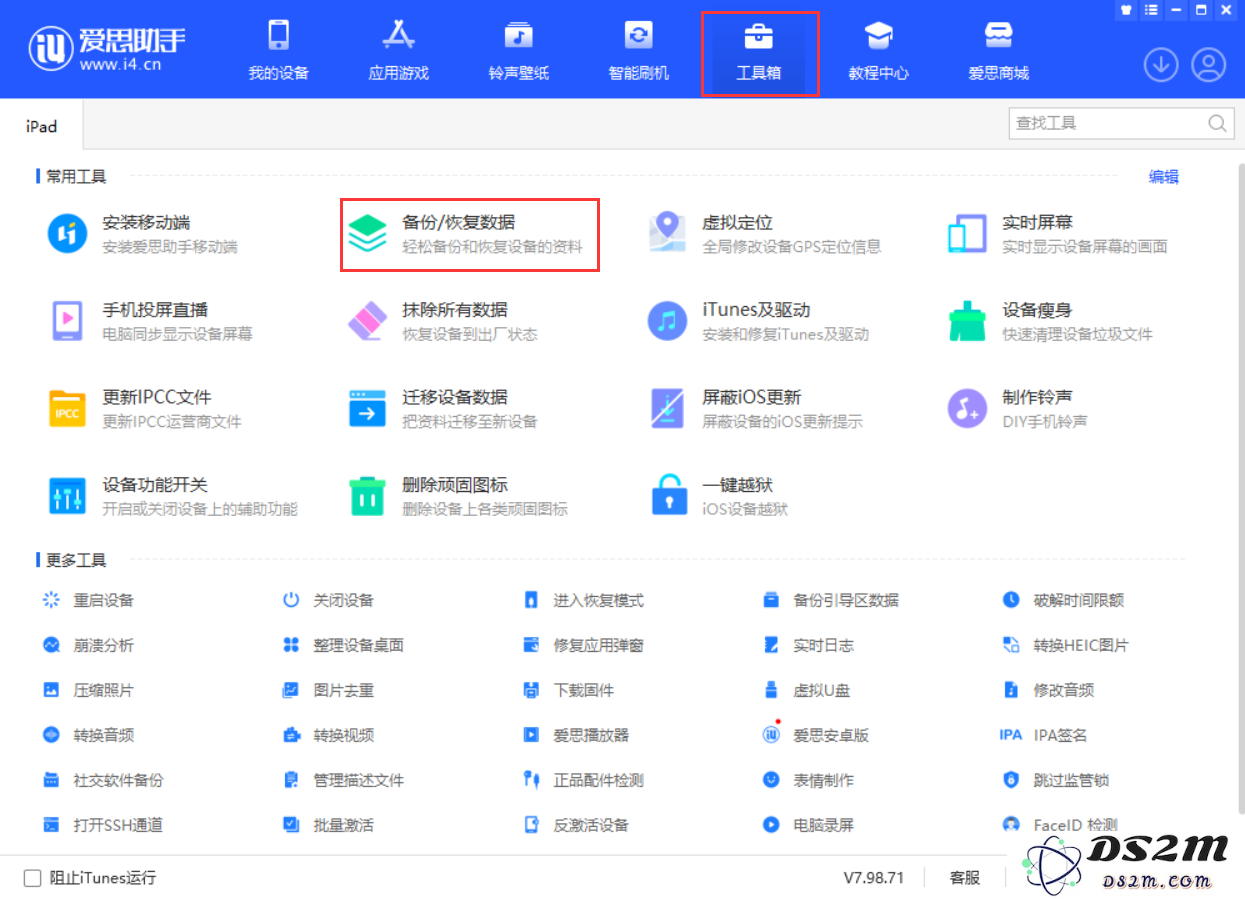Click 进入恢复模式 icon
The height and width of the screenshot is (899, 1245).
531,600
